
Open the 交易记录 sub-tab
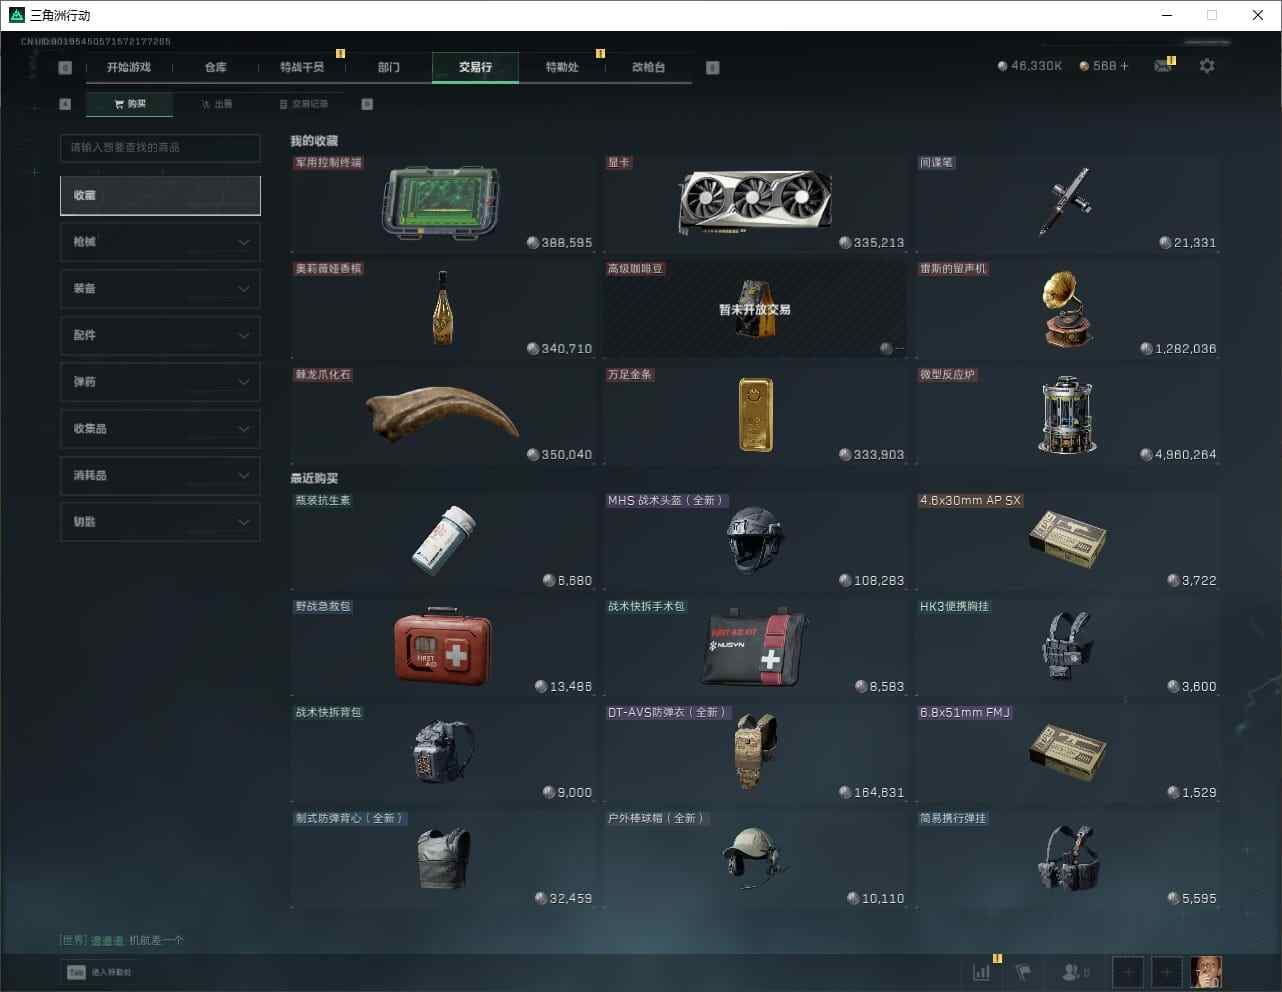click(304, 104)
